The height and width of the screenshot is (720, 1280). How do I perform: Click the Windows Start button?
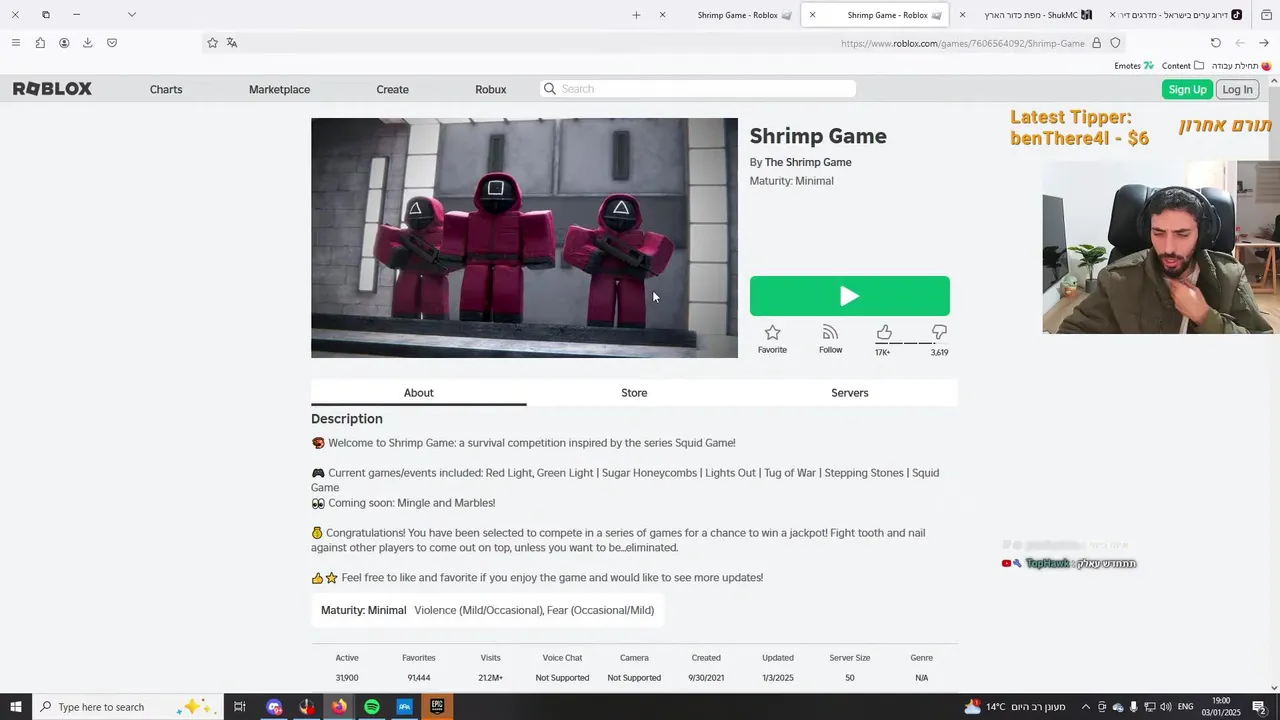coord(15,707)
